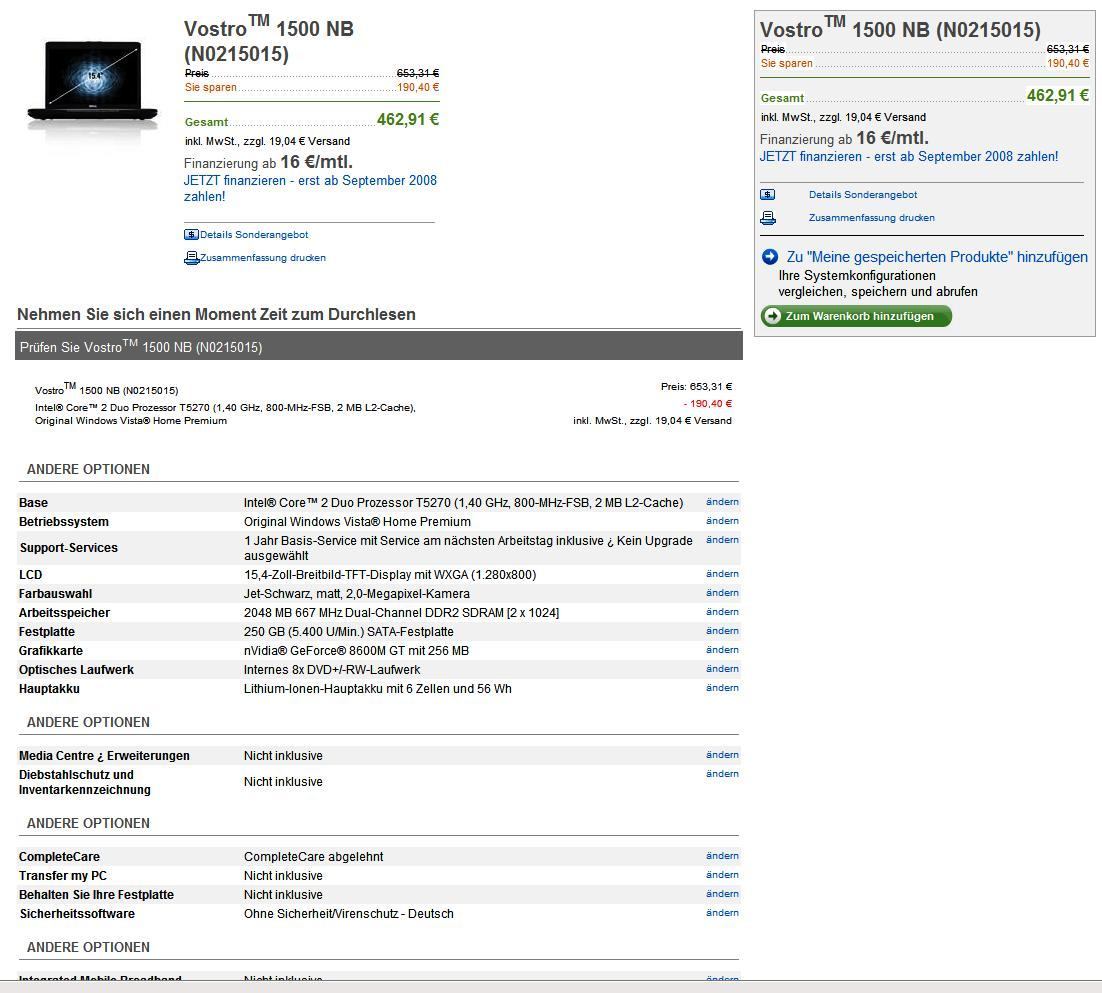Click the Jet-Schwarz, matt value
This screenshot has height=993, width=1102.
(356, 594)
